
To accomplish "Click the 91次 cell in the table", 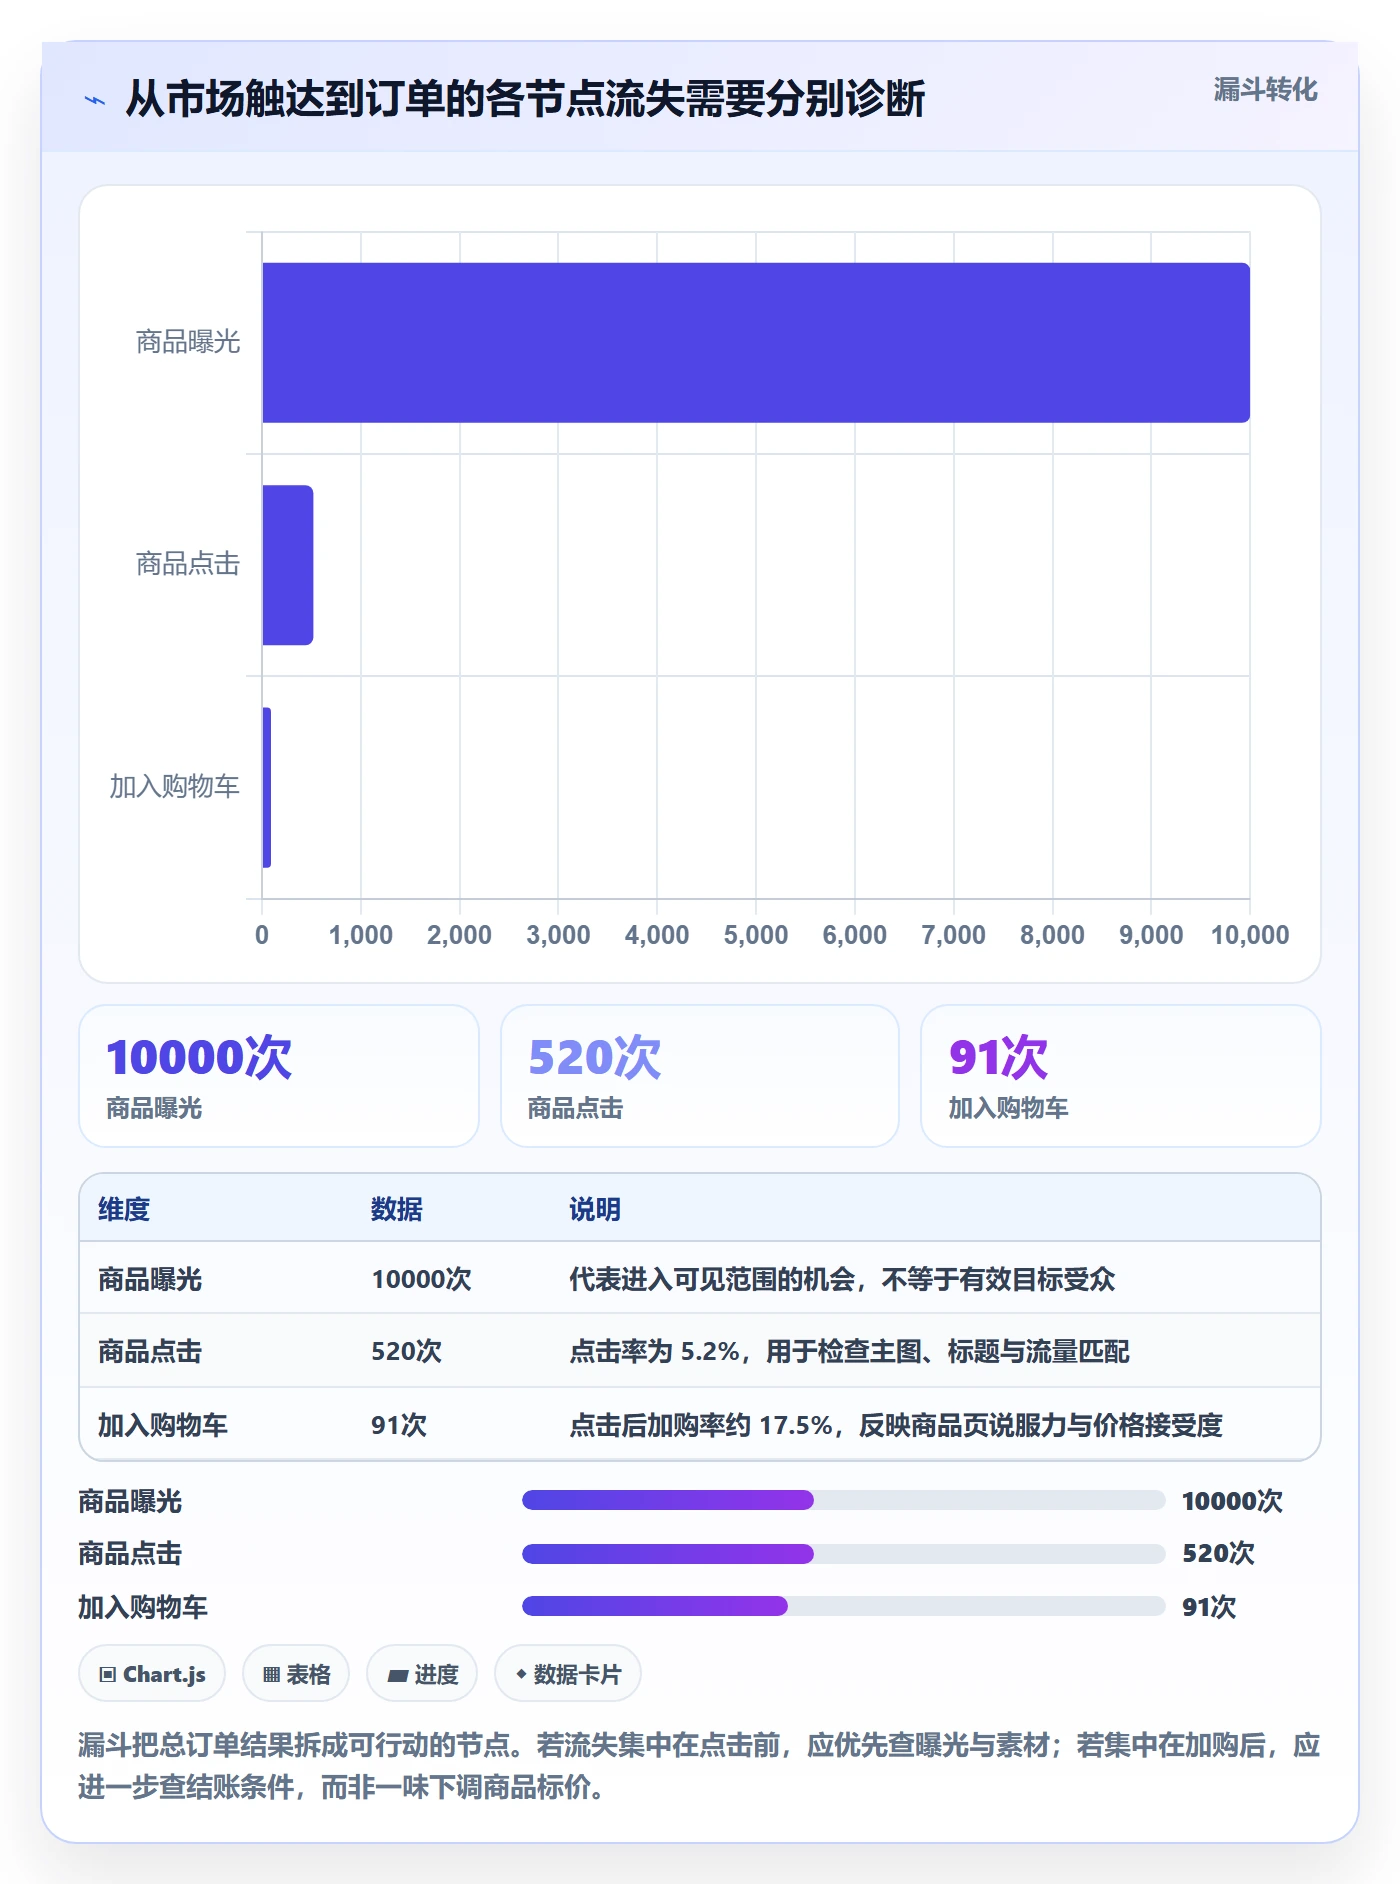I will click(x=399, y=1425).
